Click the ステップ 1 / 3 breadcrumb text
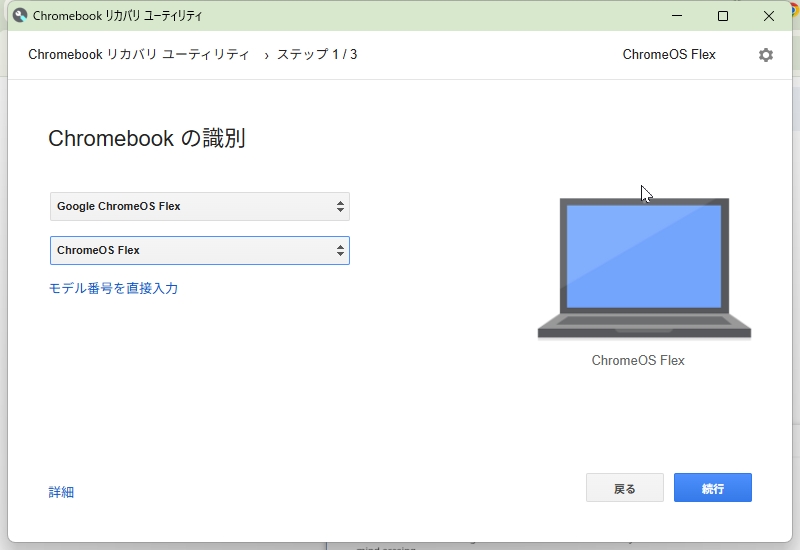This screenshot has width=800, height=550. click(317, 55)
